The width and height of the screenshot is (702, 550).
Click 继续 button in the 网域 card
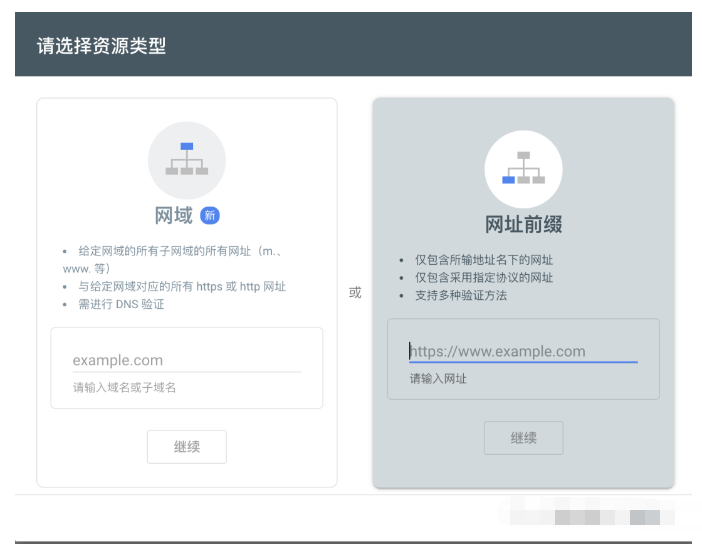click(x=187, y=447)
